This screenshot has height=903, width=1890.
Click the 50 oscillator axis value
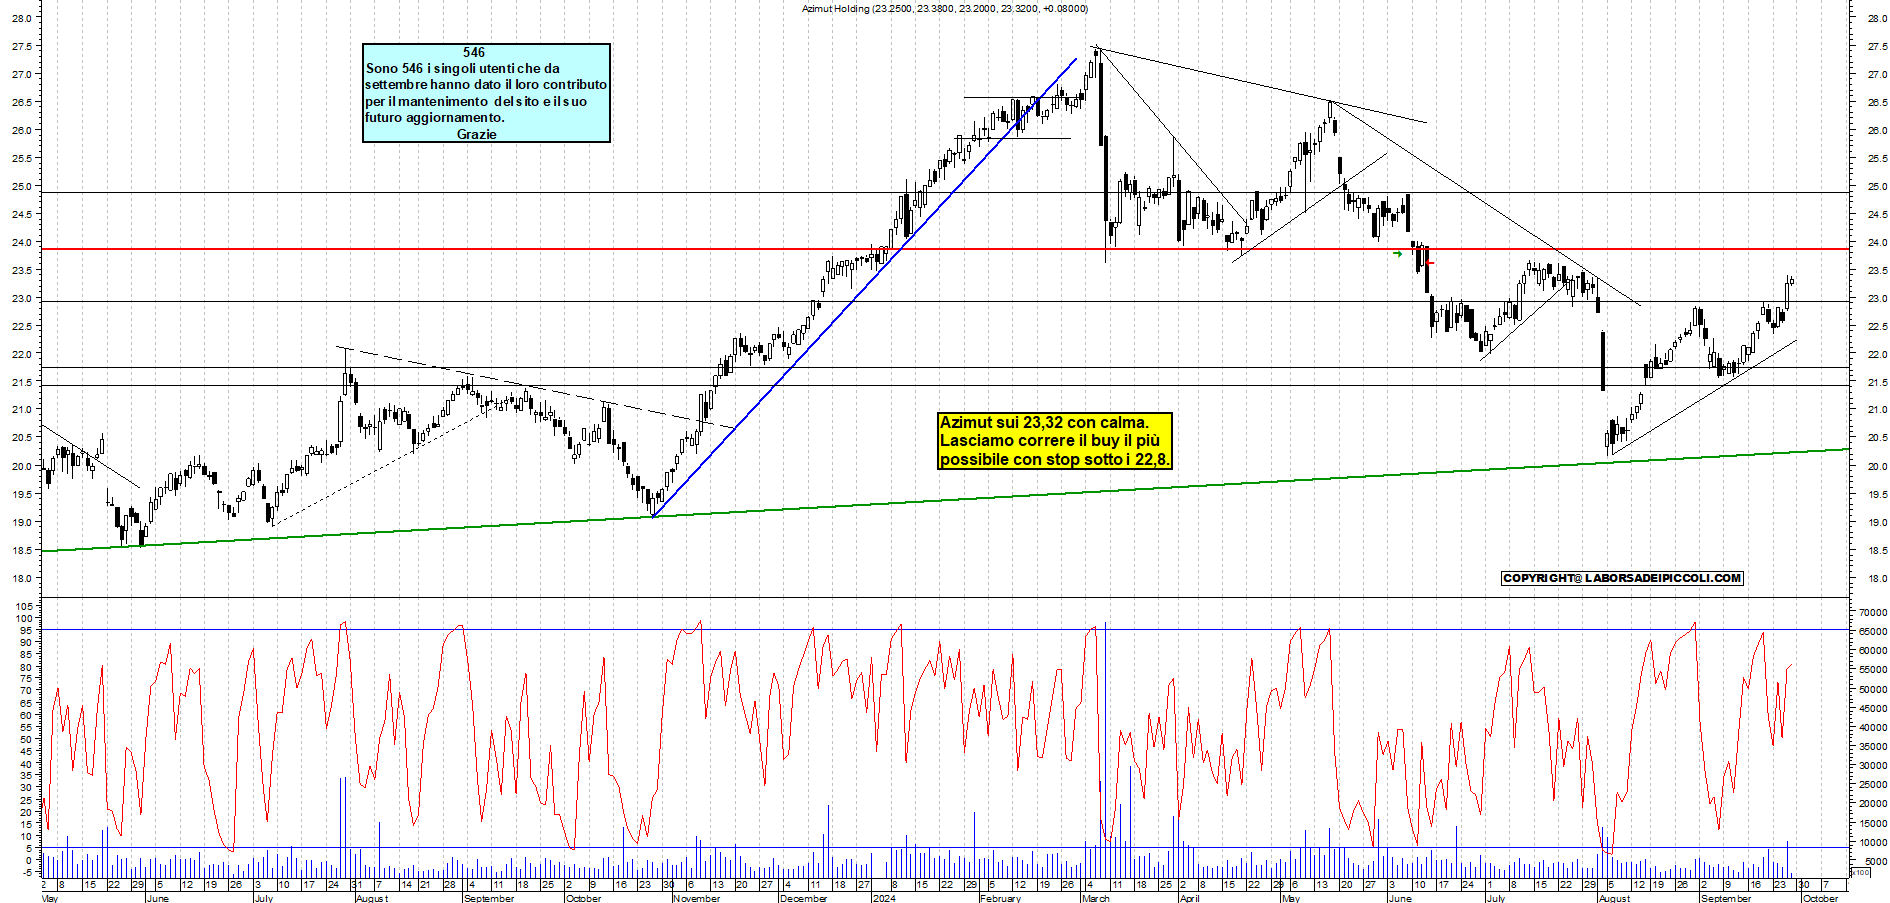27,740
